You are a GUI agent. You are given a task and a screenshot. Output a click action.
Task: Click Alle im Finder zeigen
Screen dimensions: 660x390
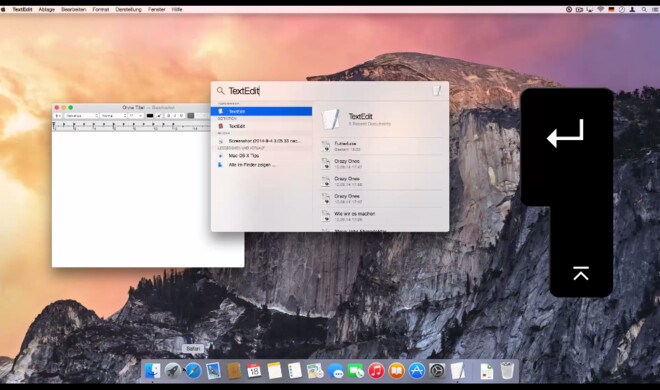(261, 165)
